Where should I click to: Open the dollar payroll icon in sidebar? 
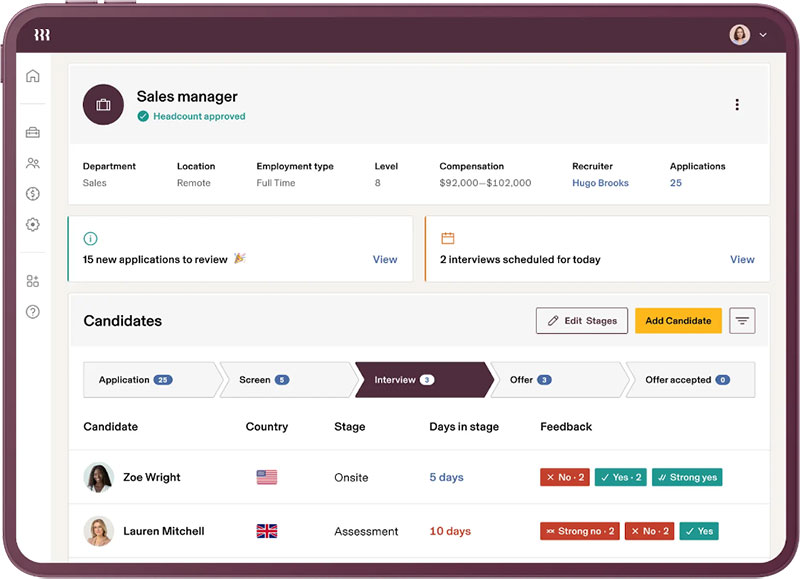(33, 194)
